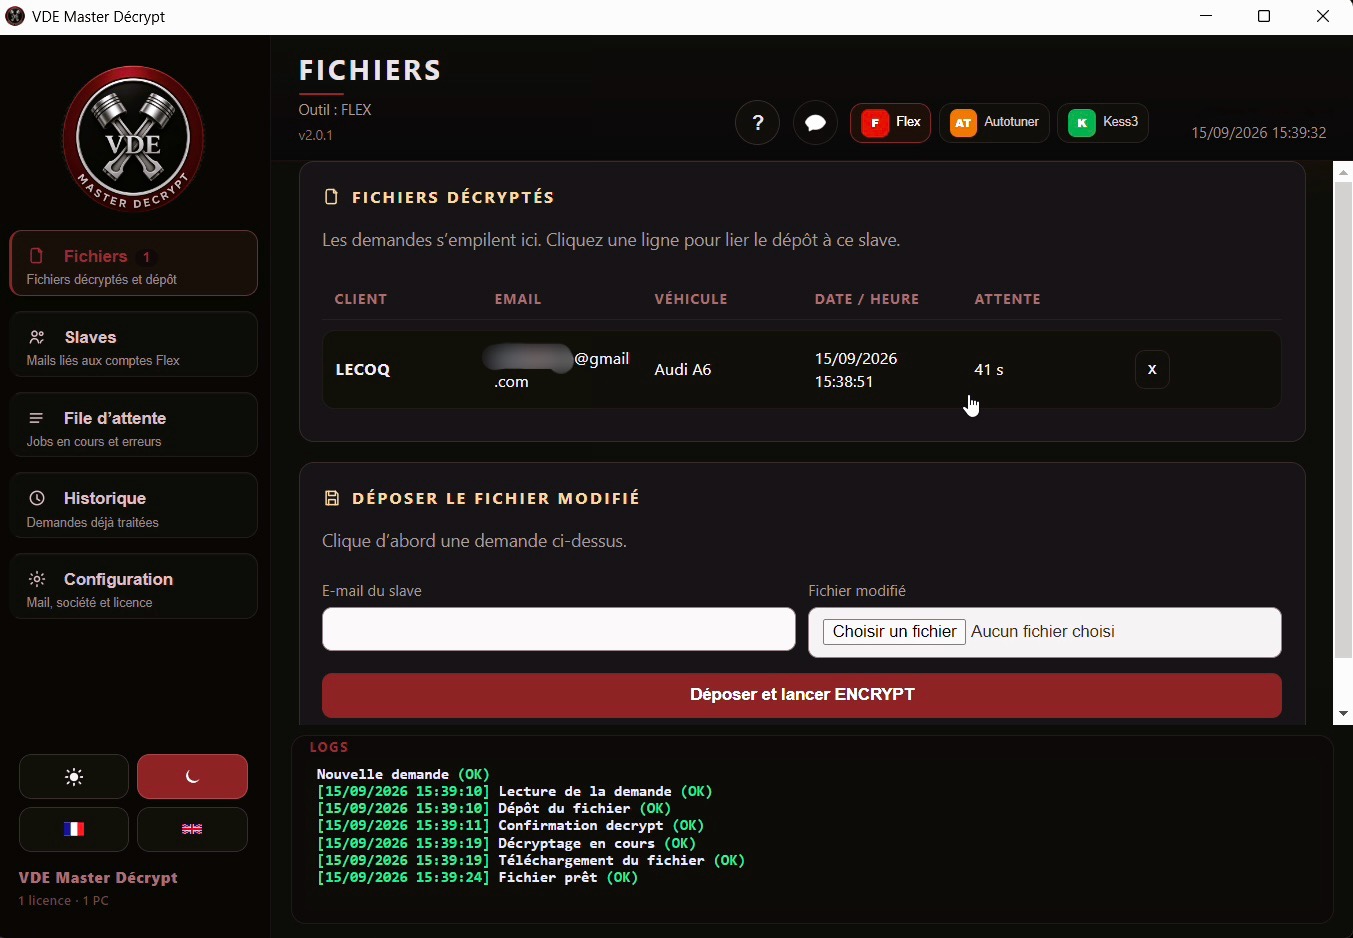
Task: Switch to dark theme moon icon
Action: tap(192, 777)
